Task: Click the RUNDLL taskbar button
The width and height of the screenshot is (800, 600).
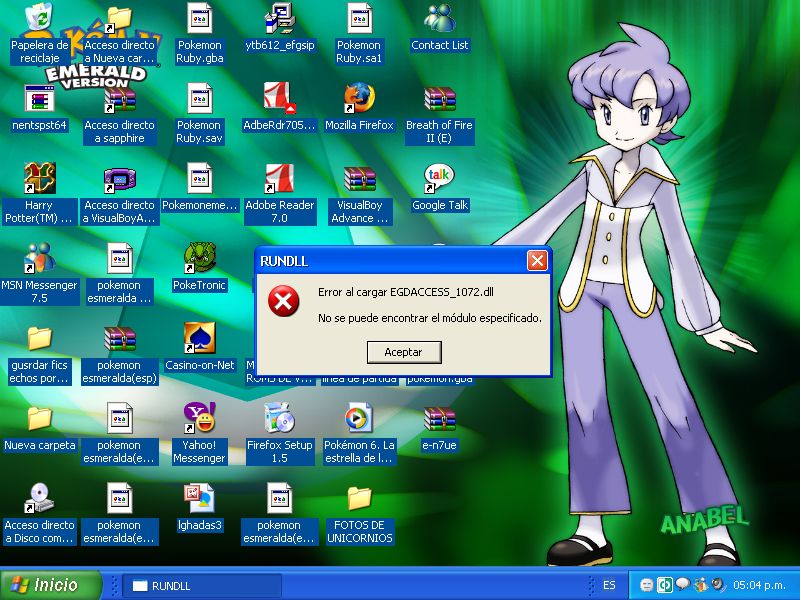Action: click(x=202, y=586)
